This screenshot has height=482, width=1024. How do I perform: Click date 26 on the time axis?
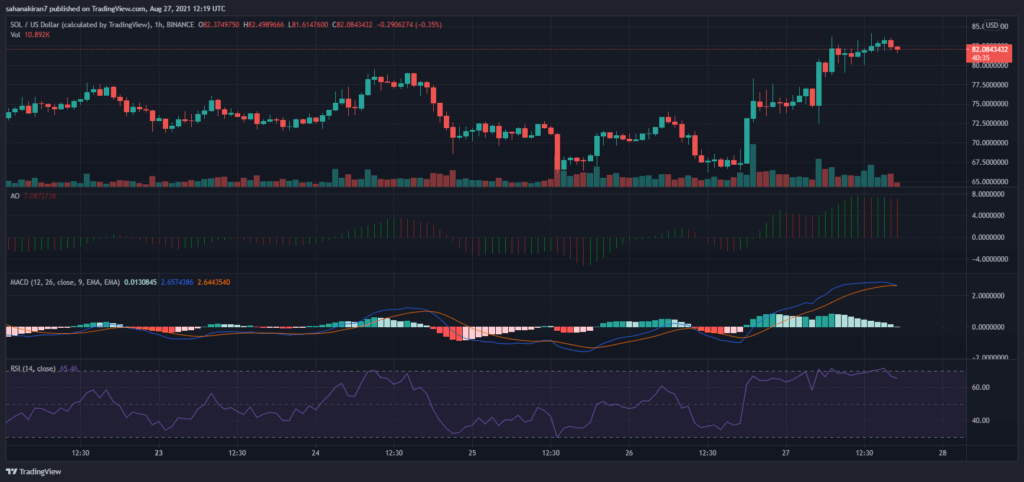630,453
